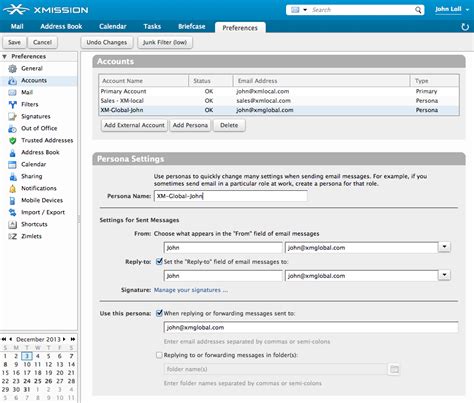
Task: Click the Zimlets icon in sidebar
Action: point(12,237)
